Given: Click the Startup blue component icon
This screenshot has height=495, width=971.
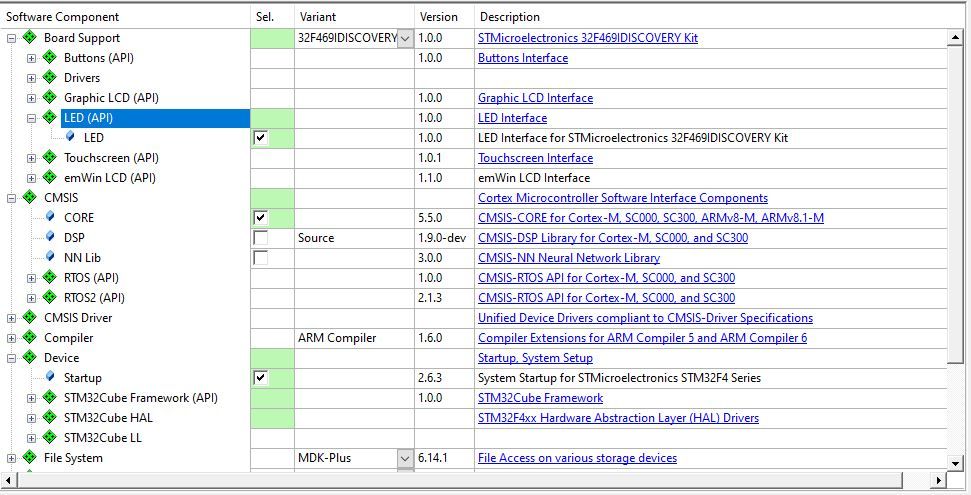Looking at the screenshot, I should [50, 376].
